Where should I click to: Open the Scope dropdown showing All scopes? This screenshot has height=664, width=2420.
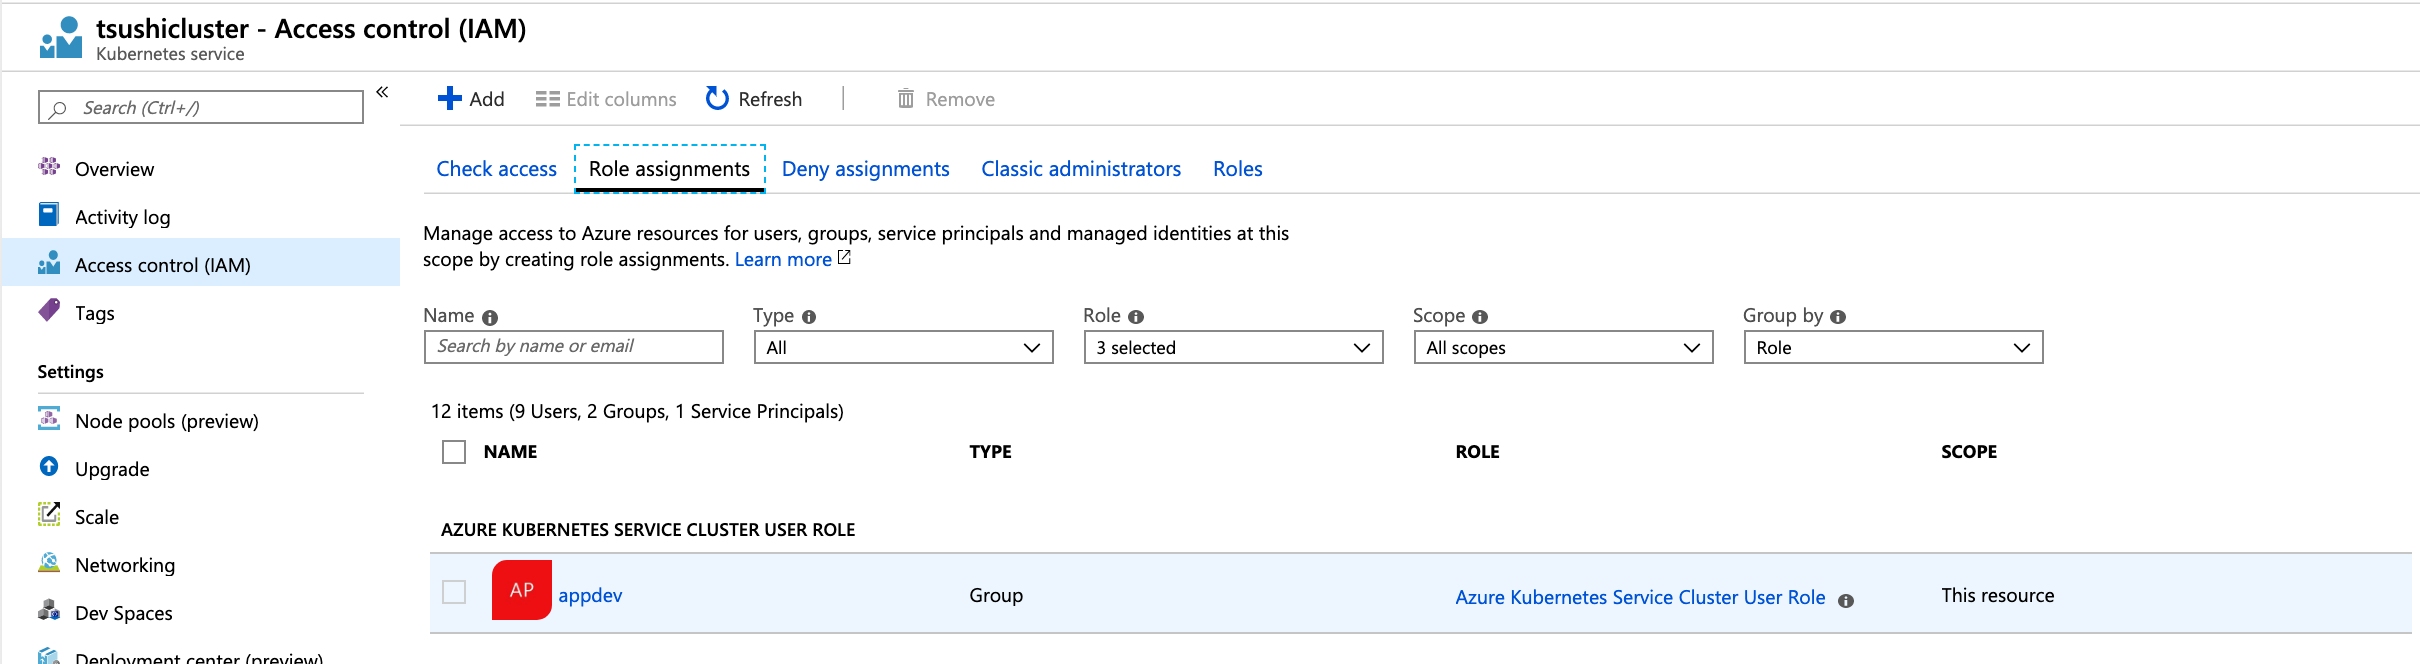1564,347
